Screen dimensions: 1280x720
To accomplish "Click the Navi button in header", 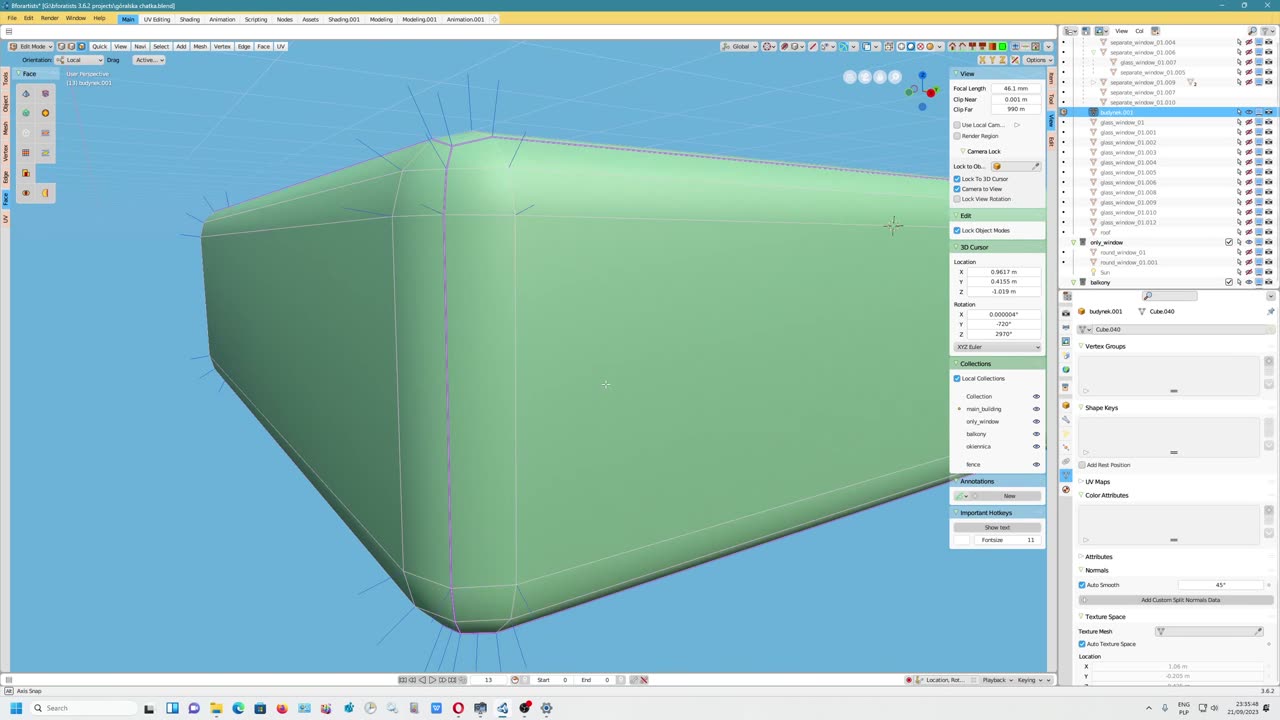I will tap(140, 46).
